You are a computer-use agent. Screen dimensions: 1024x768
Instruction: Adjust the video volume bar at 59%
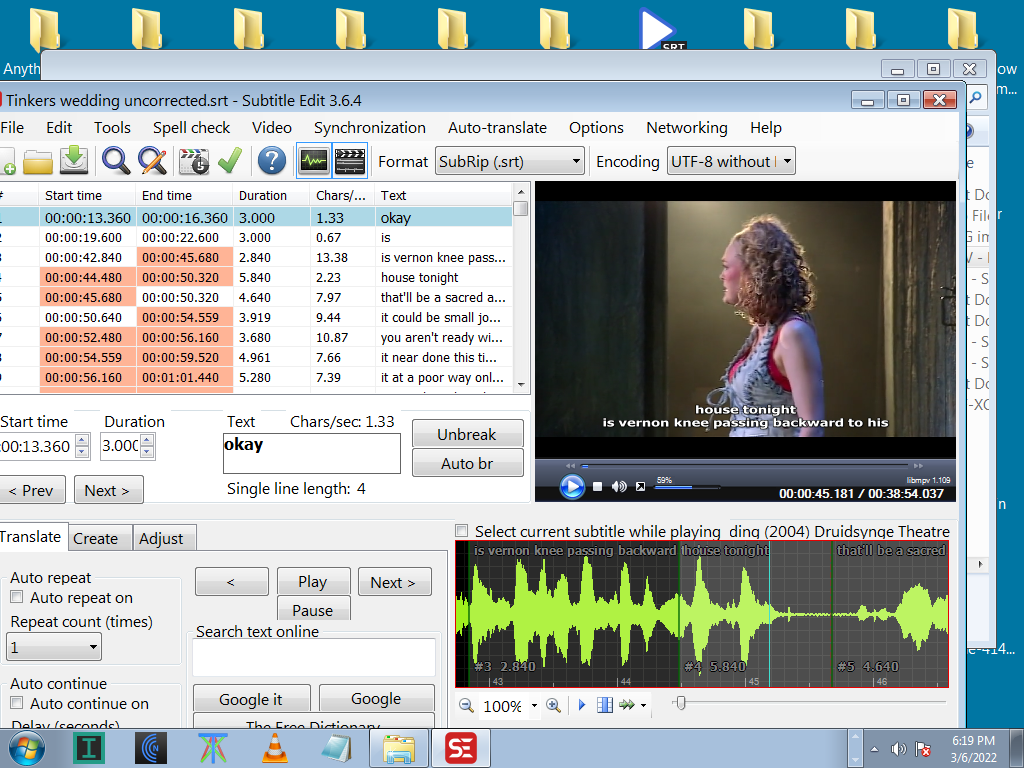[x=687, y=487]
